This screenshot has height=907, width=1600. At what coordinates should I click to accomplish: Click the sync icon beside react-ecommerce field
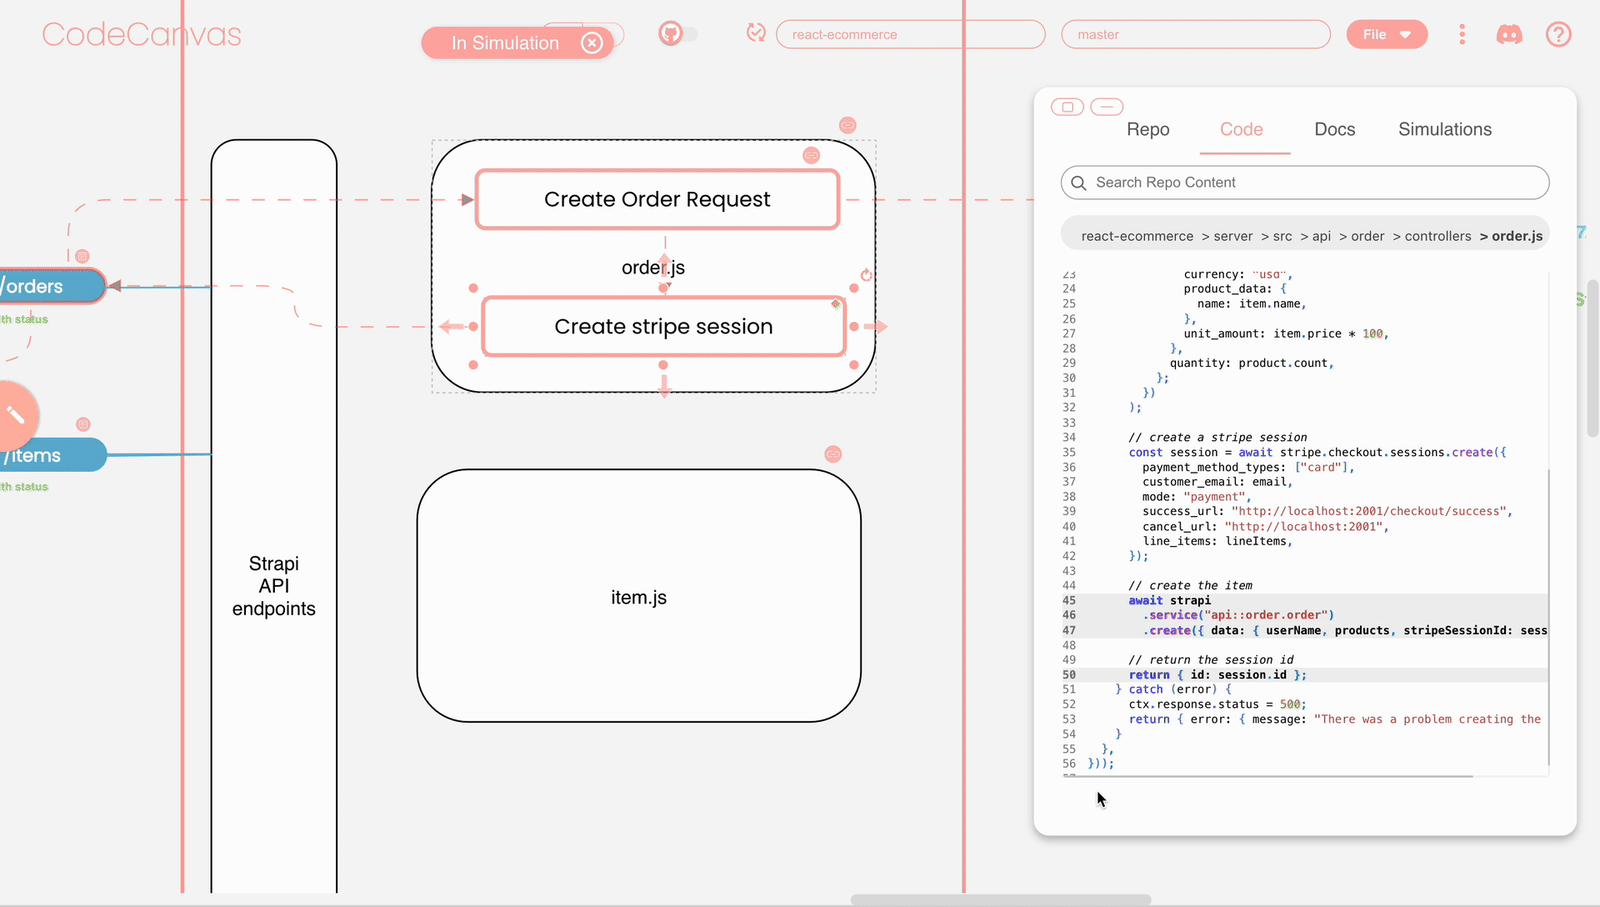757,33
